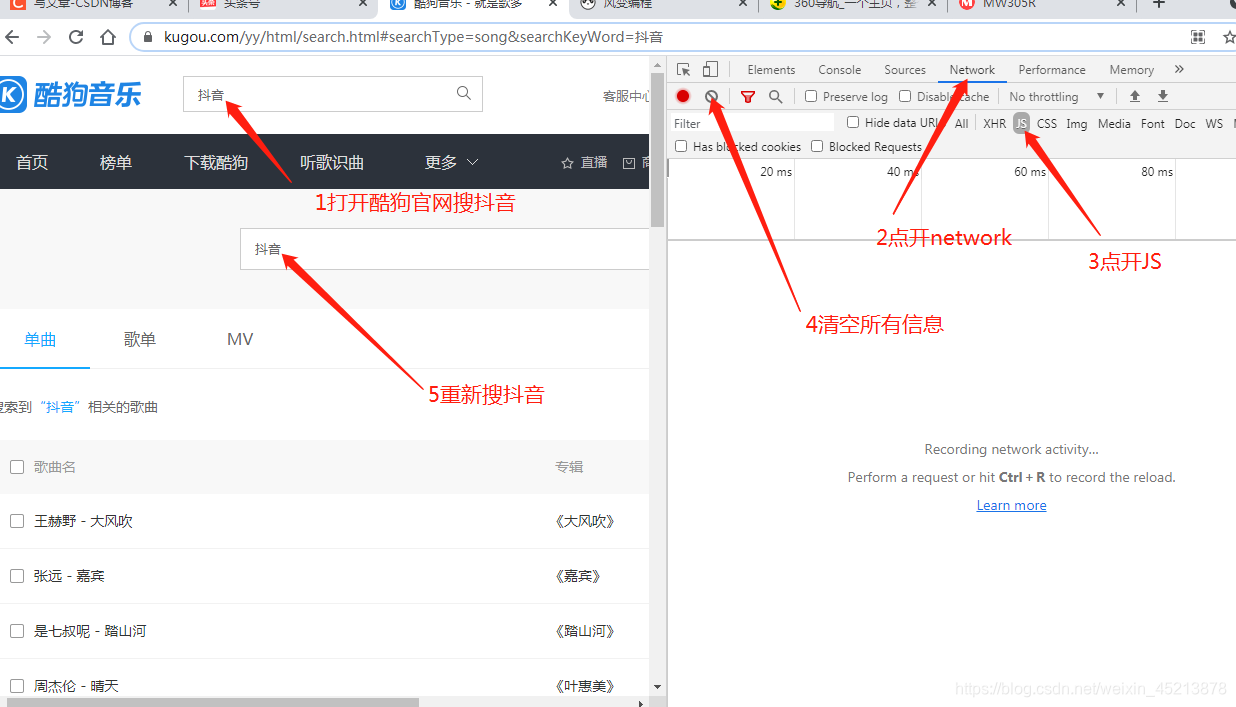Go to 首页 in Kugou navigation
Screen dimensions: 1236x707
click(32, 162)
